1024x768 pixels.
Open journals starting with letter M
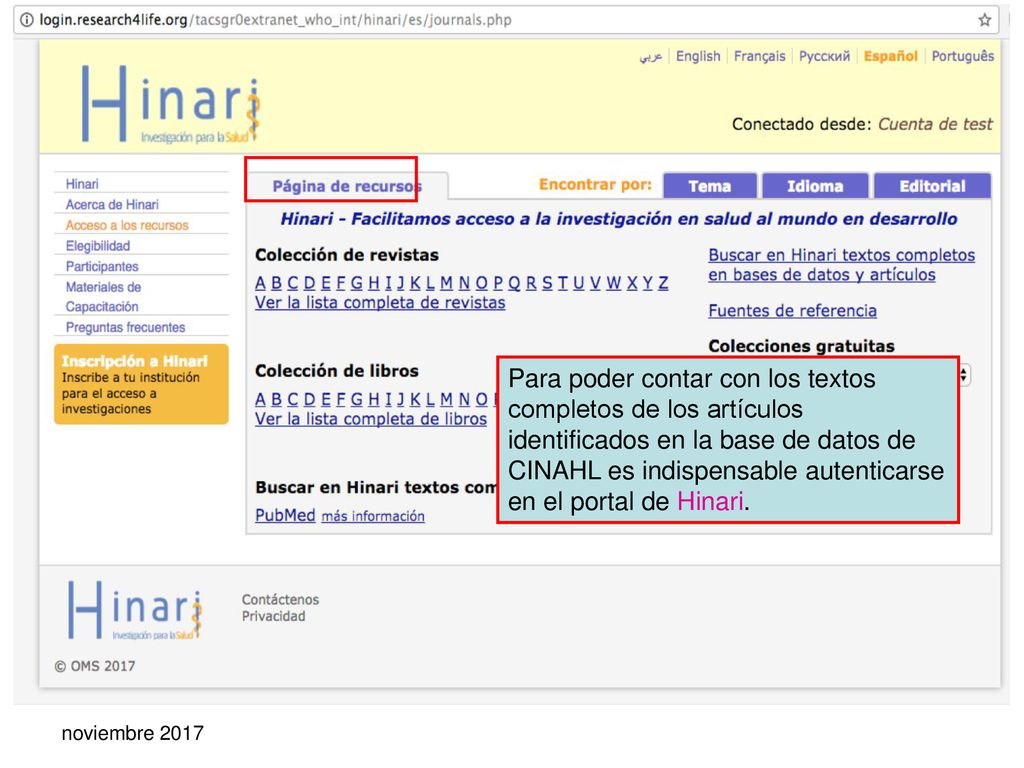click(x=447, y=283)
